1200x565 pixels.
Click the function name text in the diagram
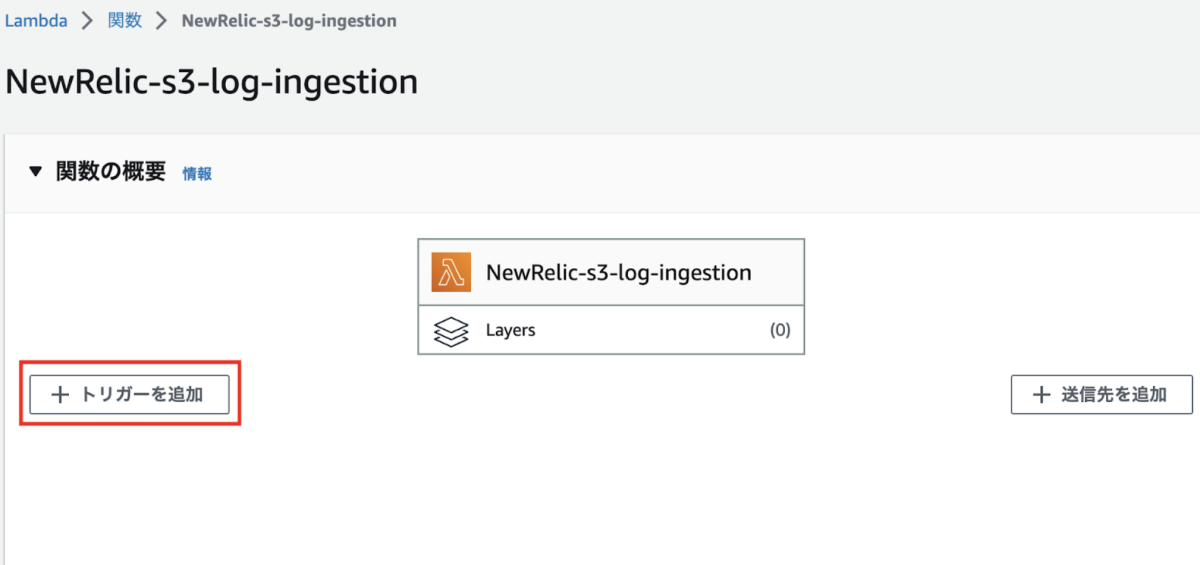point(618,272)
